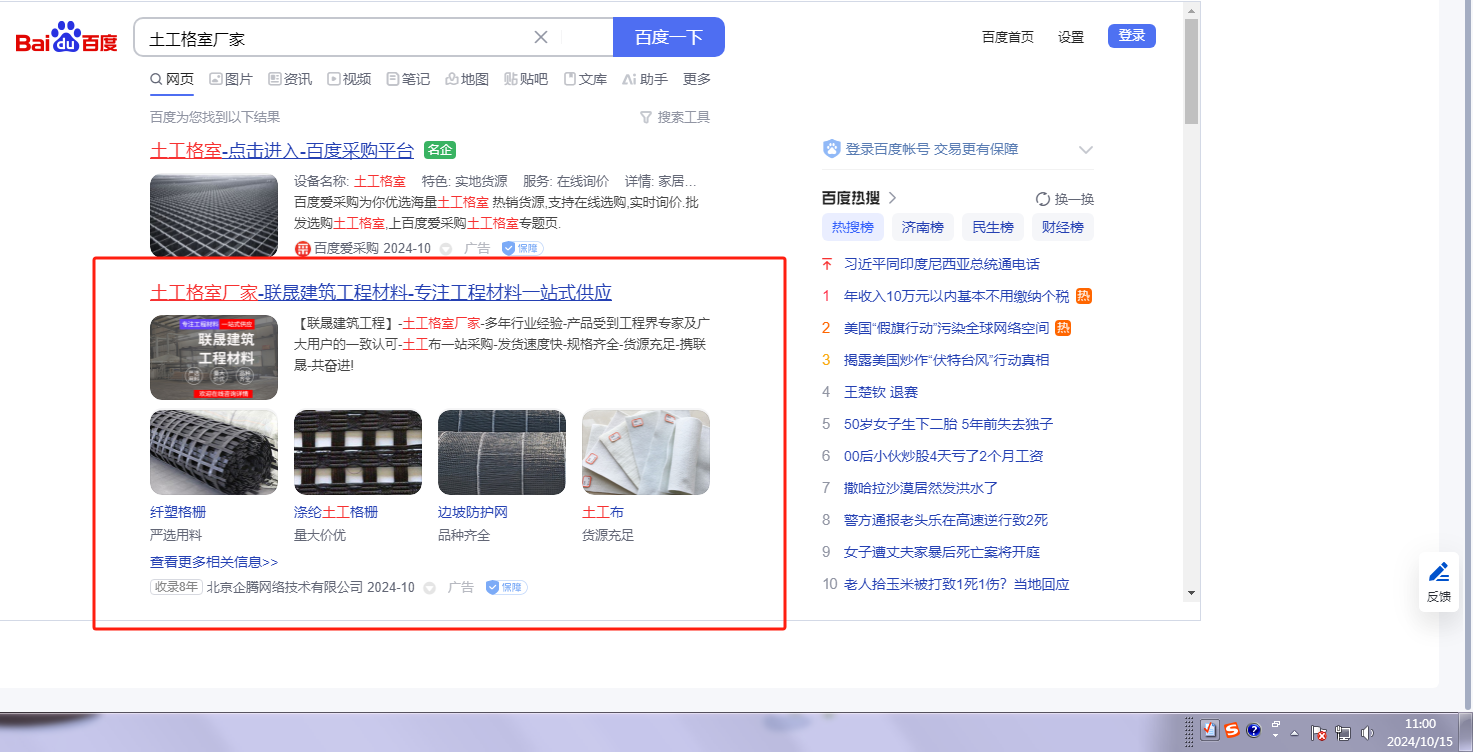
Task: Open 搜索工具 filter options
Action: [675, 117]
